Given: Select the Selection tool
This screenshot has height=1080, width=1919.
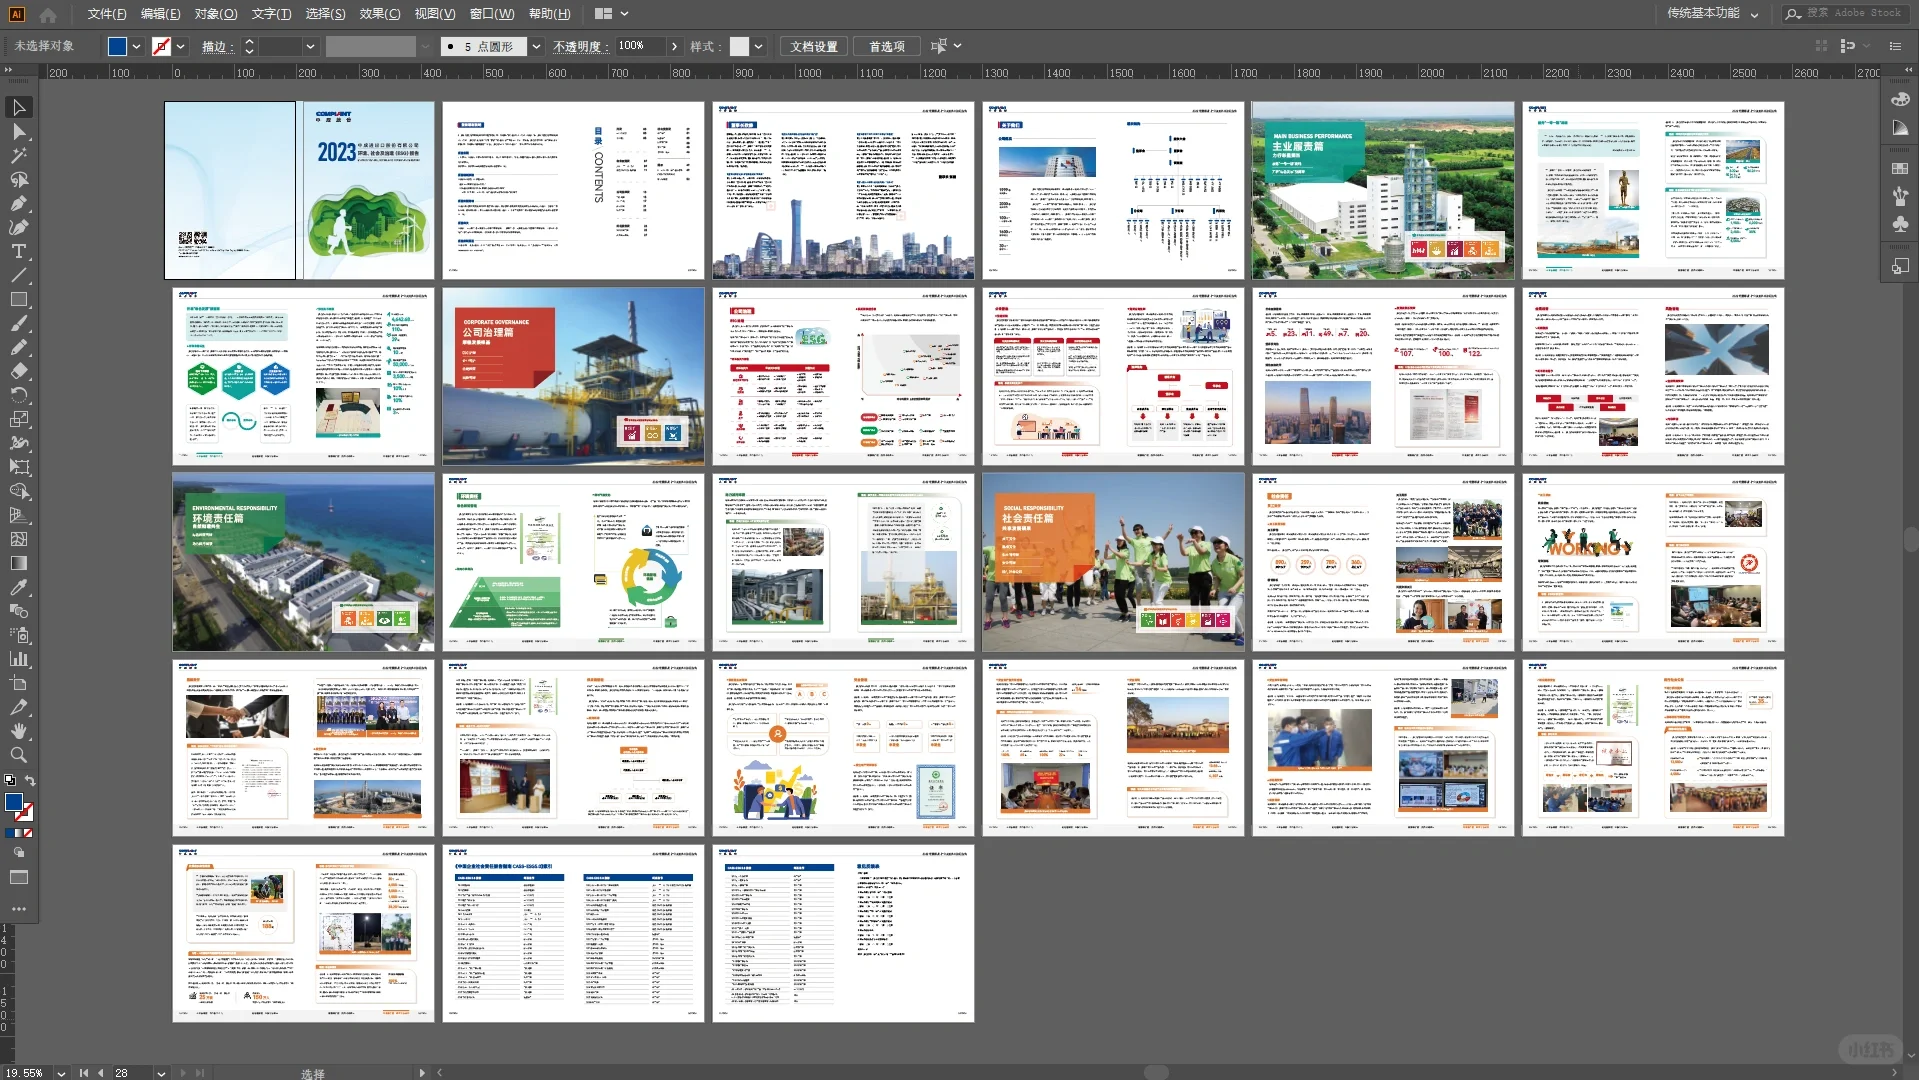Looking at the screenshot, I should 18,107.
